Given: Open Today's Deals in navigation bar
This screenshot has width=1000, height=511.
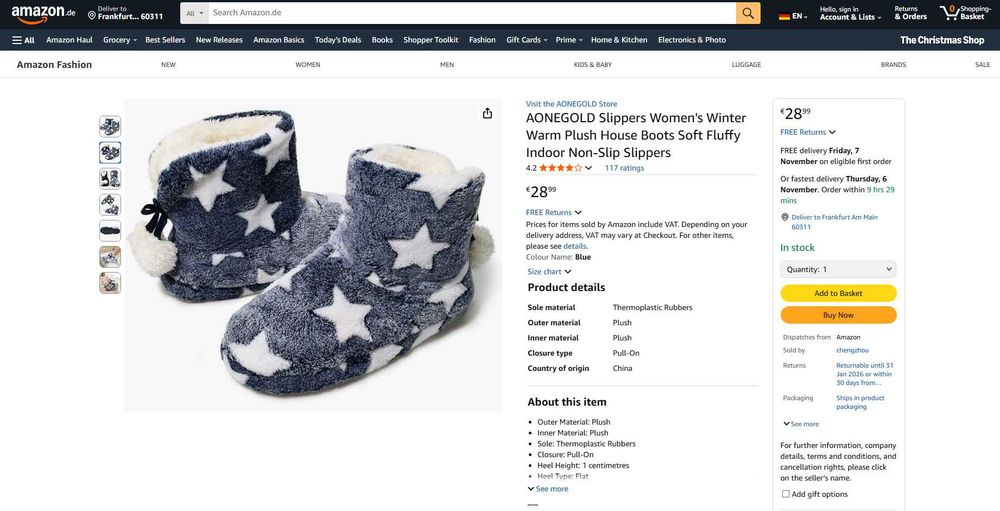Looking at the screenshot, I should click(x=338, y=40).
